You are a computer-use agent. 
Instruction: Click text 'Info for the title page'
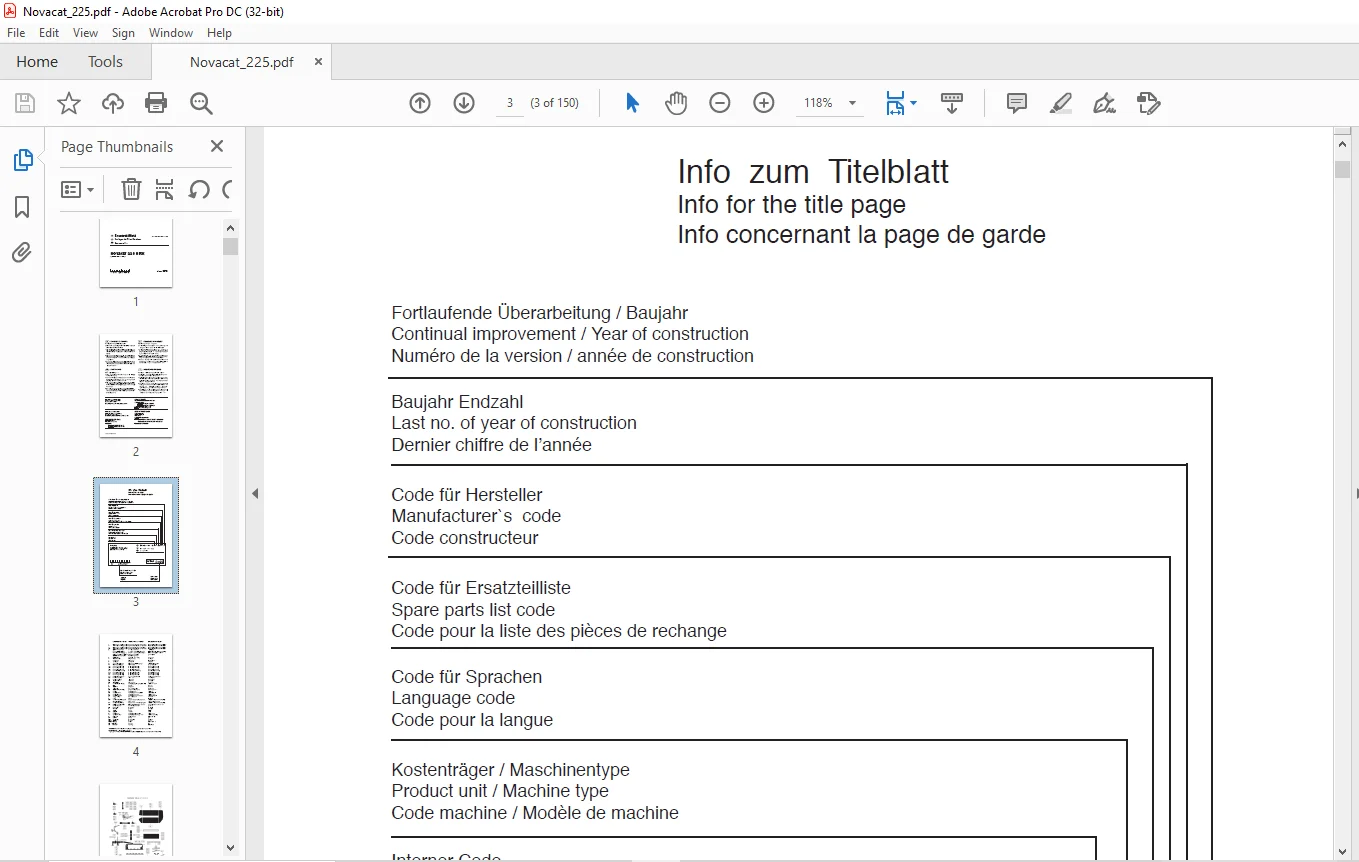[x=792, y=205]
